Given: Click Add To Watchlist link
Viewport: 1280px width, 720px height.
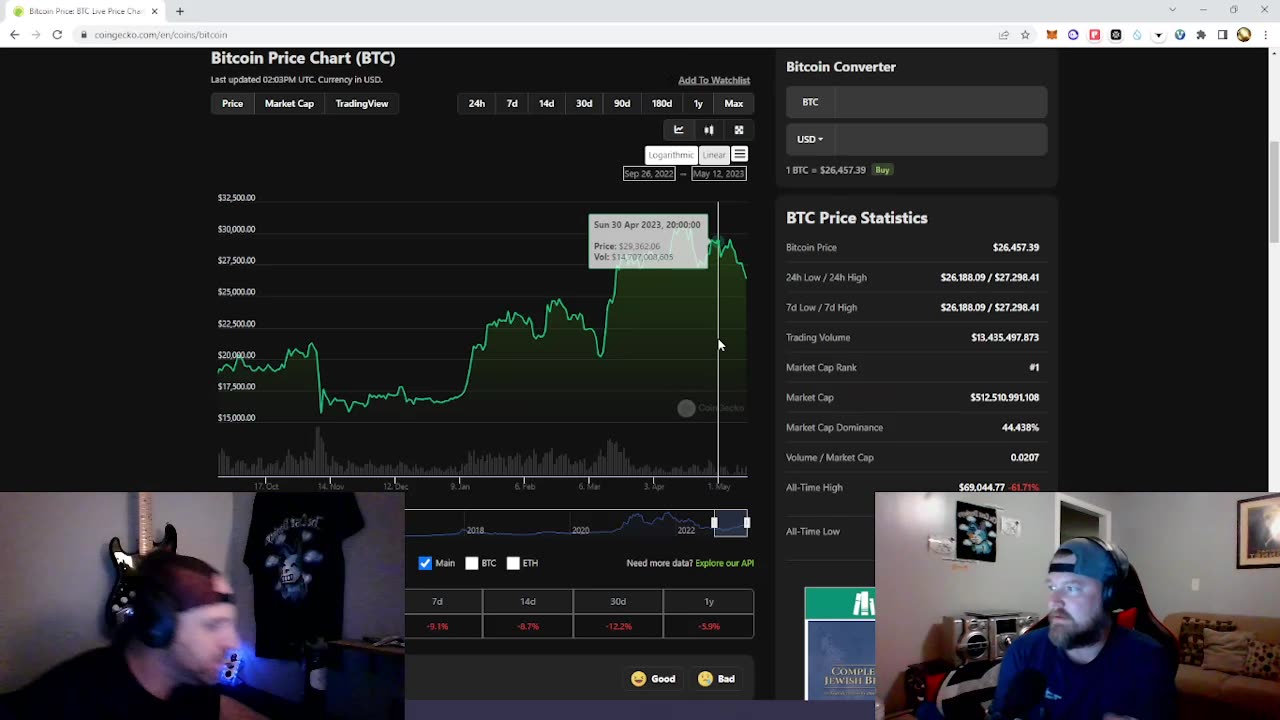Looking at the screenshot, I should click(714, 80).
